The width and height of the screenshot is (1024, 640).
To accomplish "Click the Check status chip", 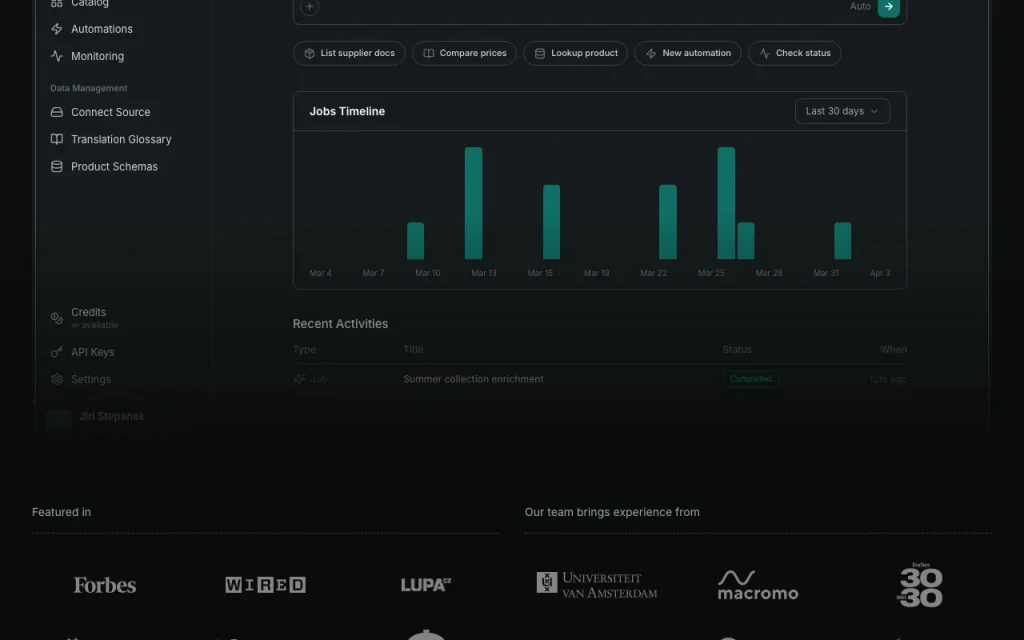I will pos(794,54).
